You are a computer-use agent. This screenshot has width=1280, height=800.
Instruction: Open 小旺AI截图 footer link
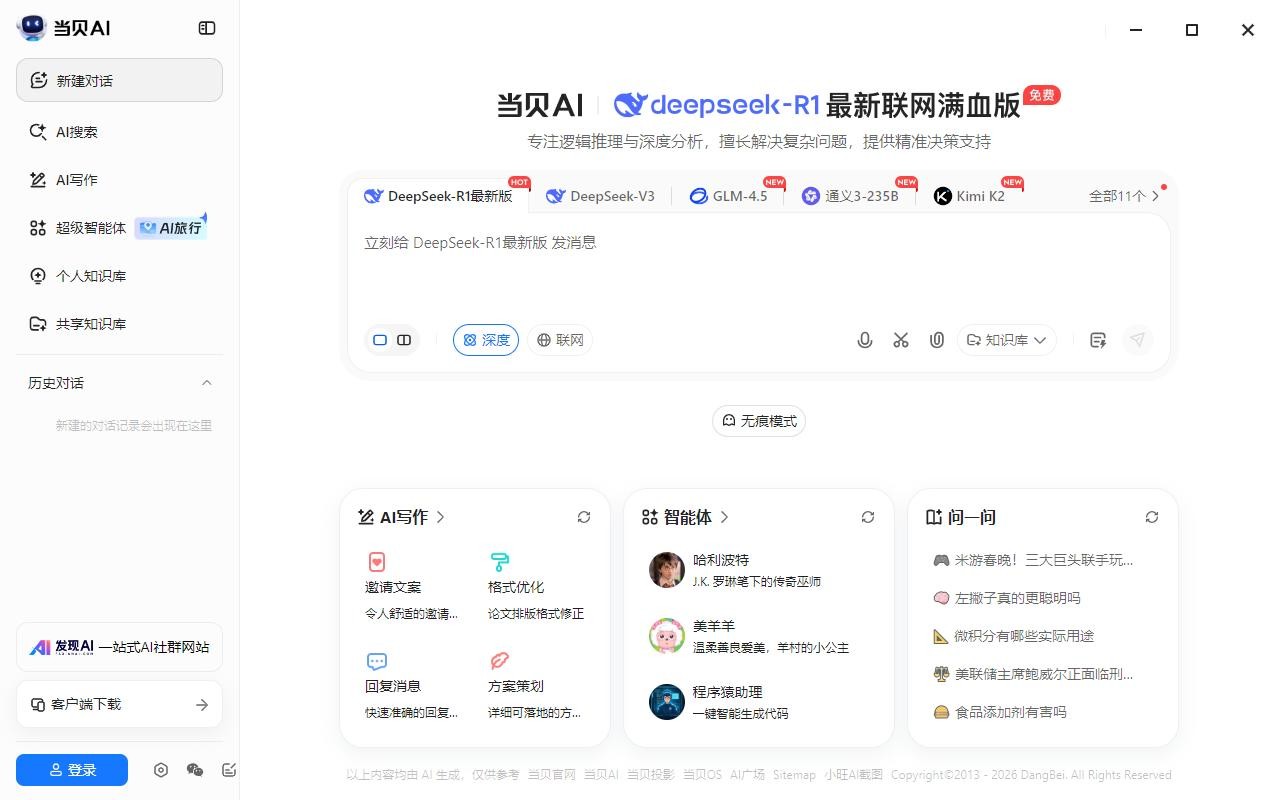click(x=854, y=775)
